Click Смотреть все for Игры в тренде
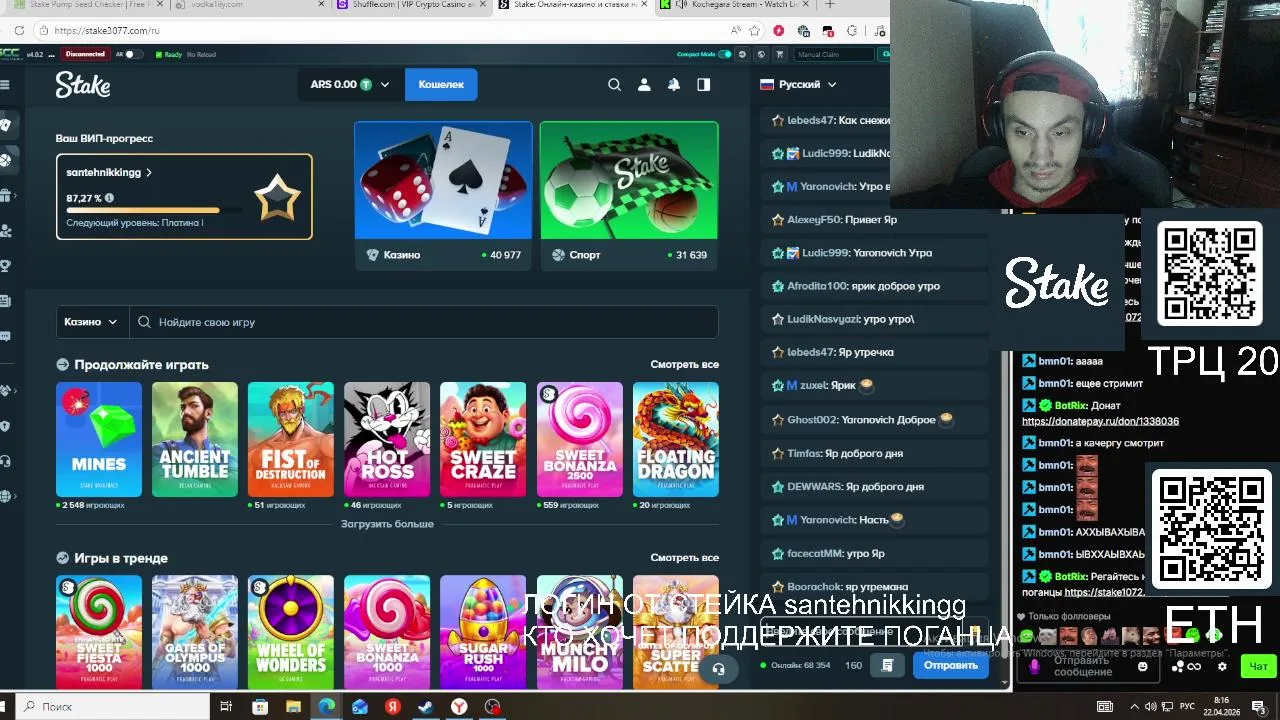Image resolution: width=1280 pixels, height=720 pixels. [x=685, y=558]
